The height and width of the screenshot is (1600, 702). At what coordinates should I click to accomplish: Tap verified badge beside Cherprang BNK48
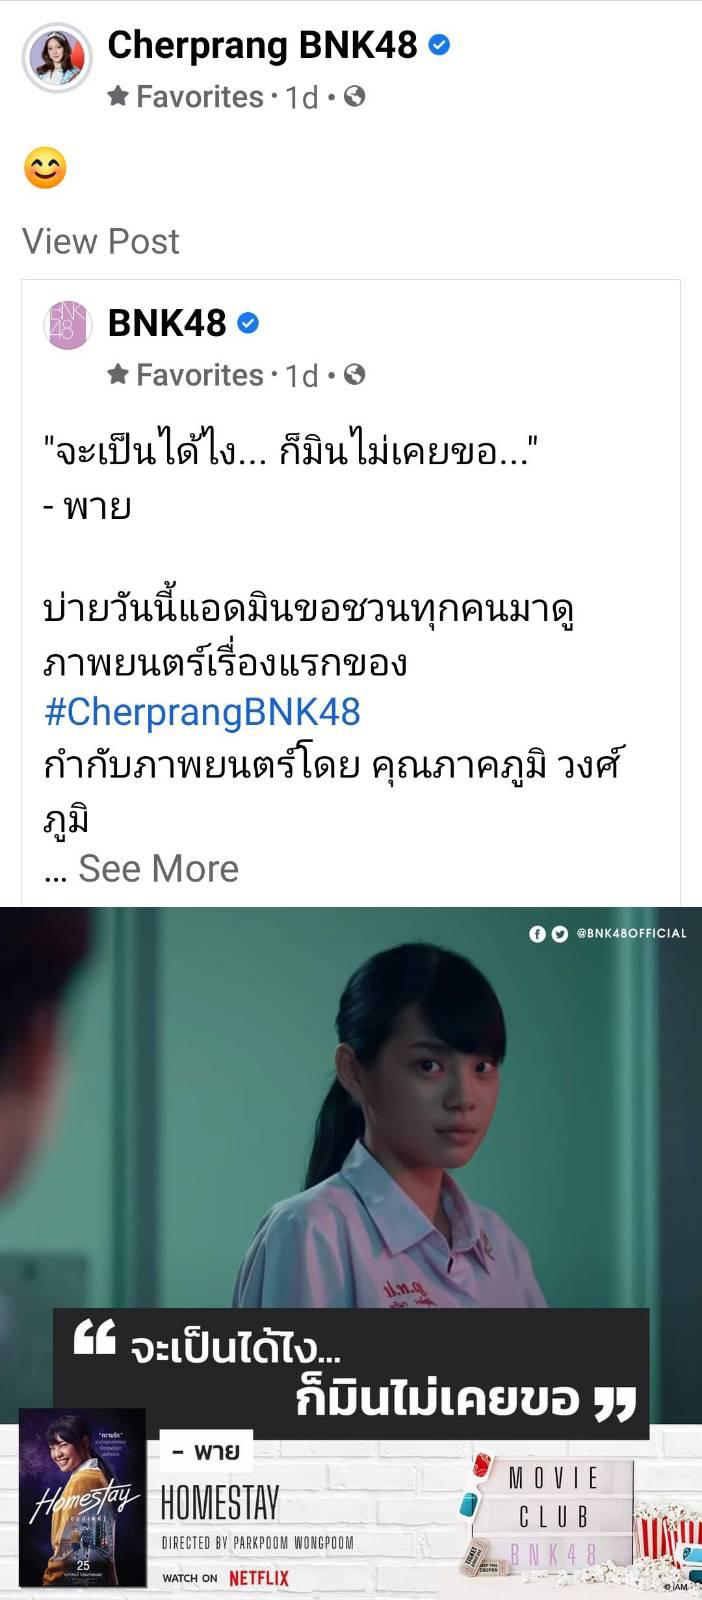(439, 45)
